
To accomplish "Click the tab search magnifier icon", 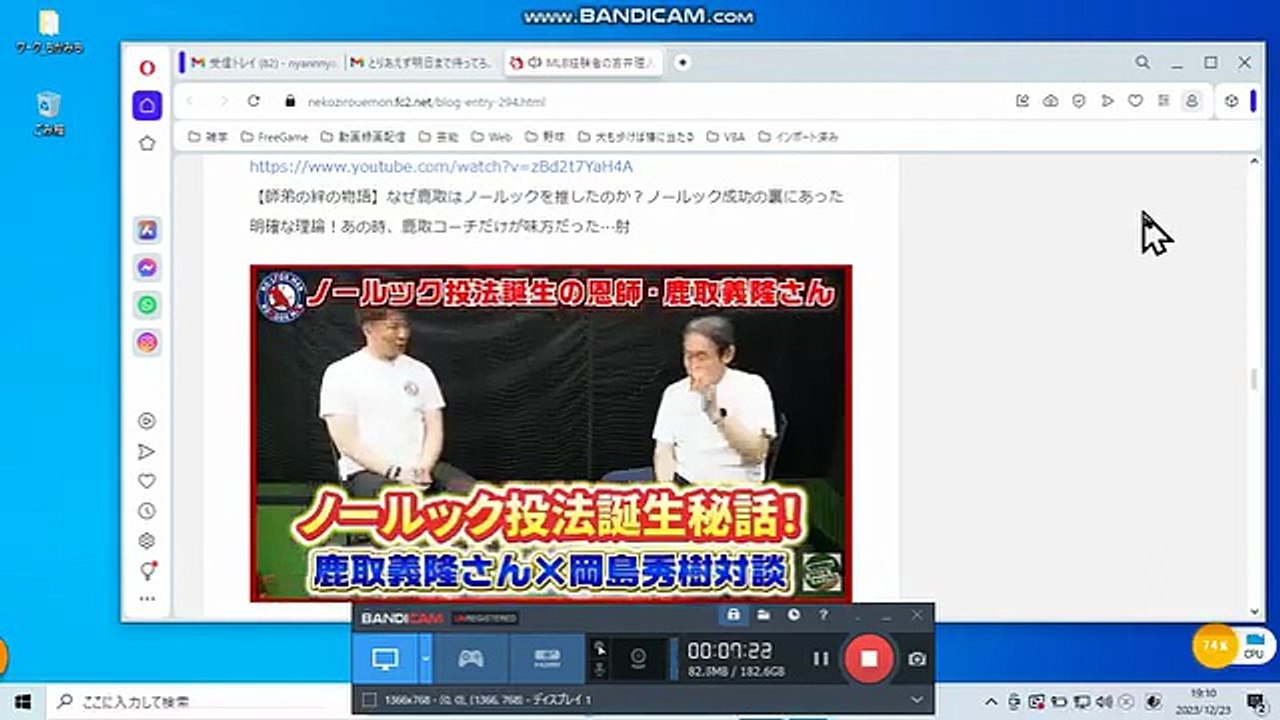I will (1142, 62).
